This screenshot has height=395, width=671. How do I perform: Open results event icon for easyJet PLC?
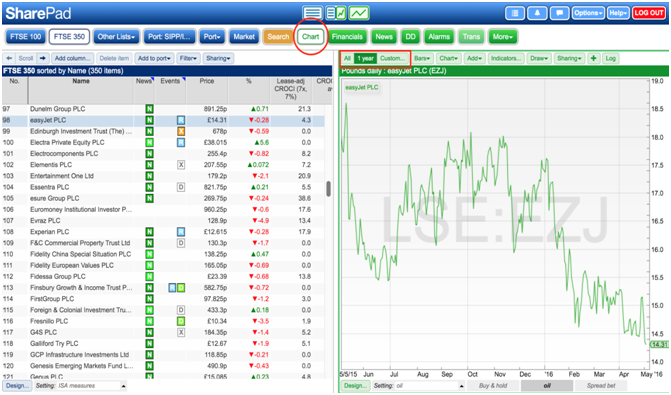[181, 120]
